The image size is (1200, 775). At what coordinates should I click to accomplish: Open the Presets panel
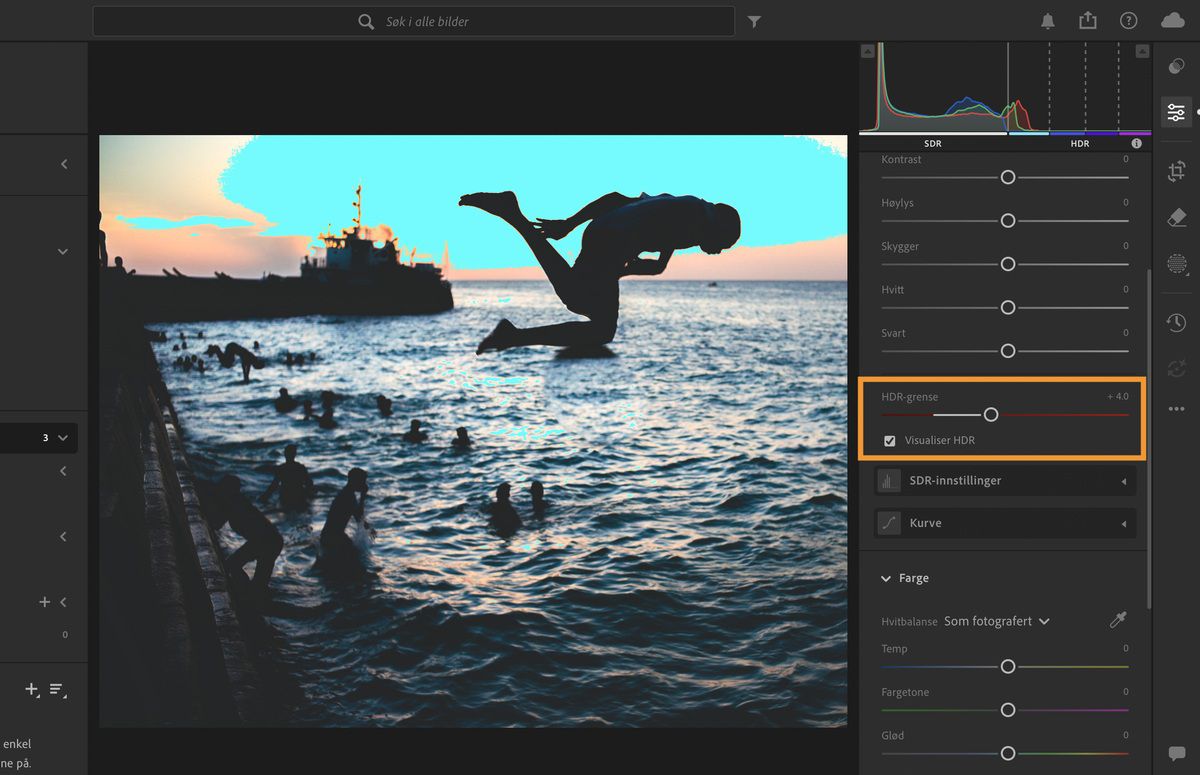[x=1176, y=66]
